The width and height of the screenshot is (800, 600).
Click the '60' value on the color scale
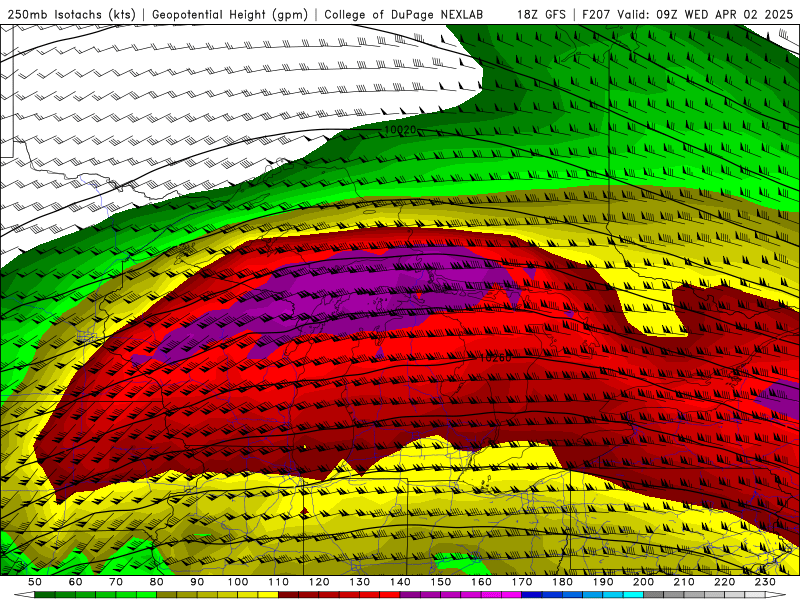[x=76, y=582]
